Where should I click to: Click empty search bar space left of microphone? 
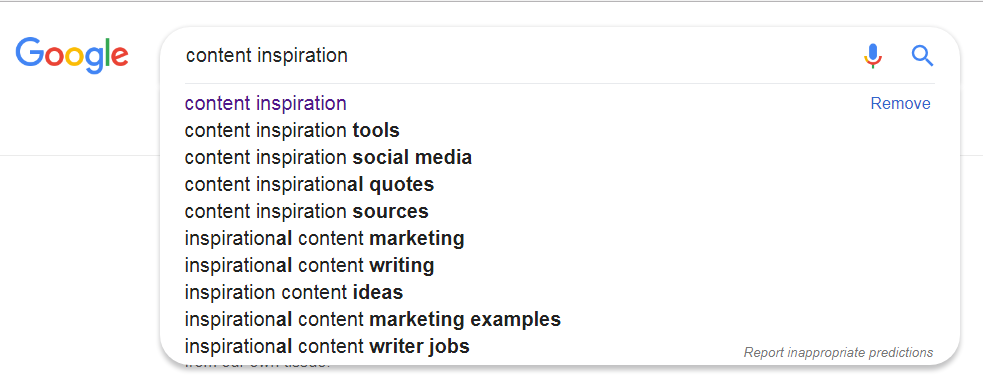(602, 56)
